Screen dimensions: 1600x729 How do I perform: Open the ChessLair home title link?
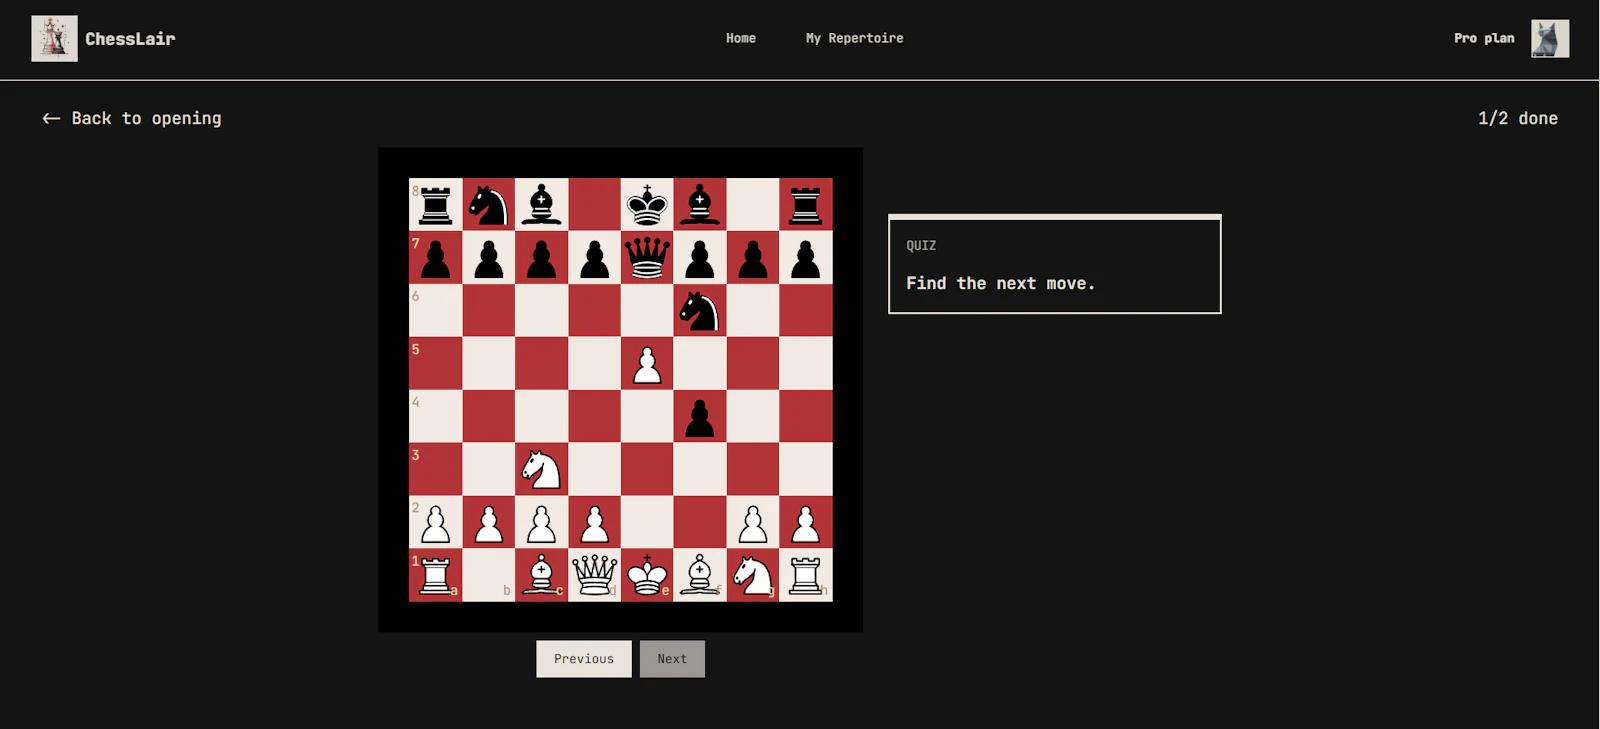coord(130,39)
